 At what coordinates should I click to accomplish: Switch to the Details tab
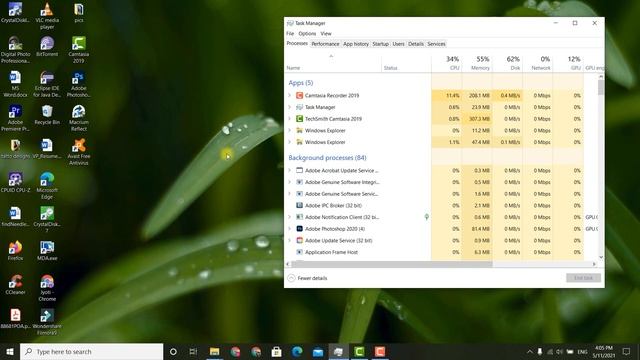tap(416, 44)
